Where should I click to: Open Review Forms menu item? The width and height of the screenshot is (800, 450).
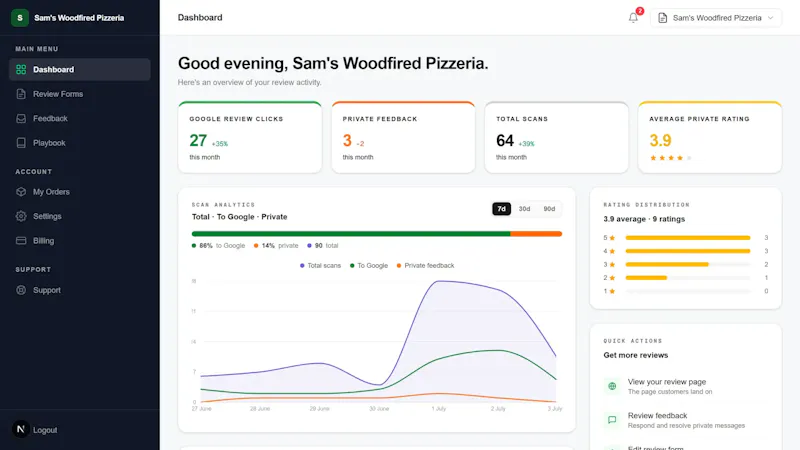[x=80, y=94]
